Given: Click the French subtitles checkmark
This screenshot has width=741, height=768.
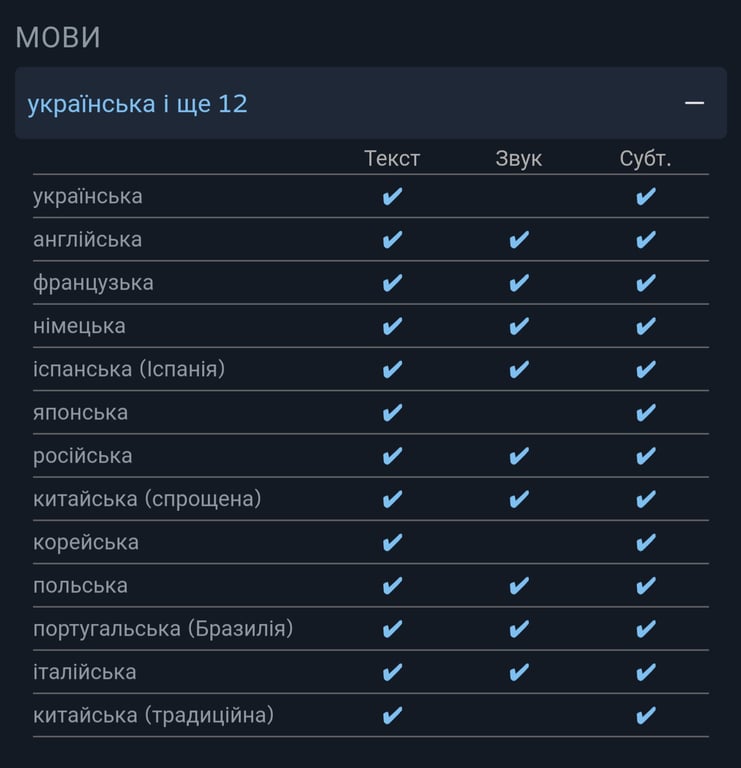Looking at the screenshot, I should point(646,283).
